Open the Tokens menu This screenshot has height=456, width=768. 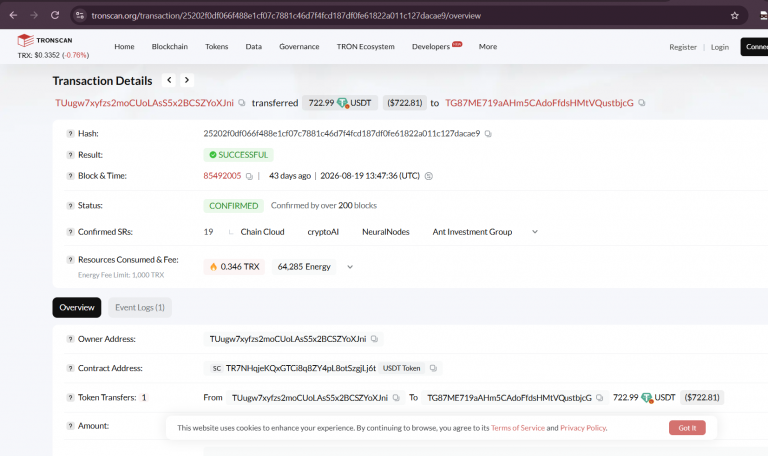[216, 47]
